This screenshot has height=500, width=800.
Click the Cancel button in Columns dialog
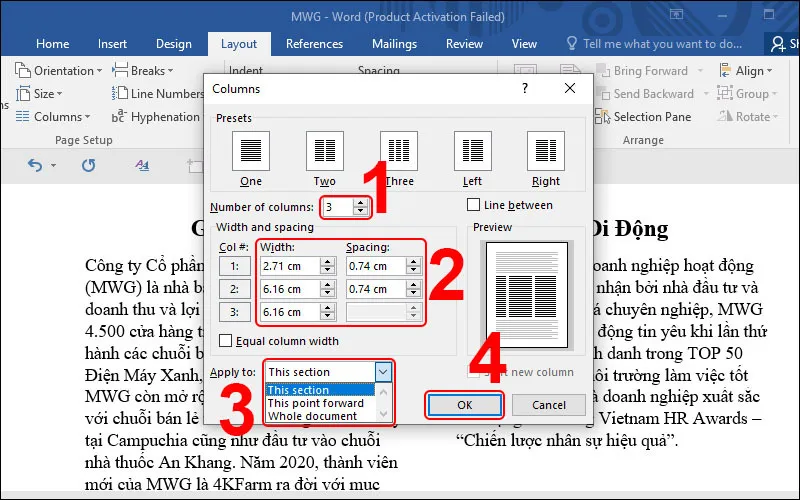(x=548, y=405)
